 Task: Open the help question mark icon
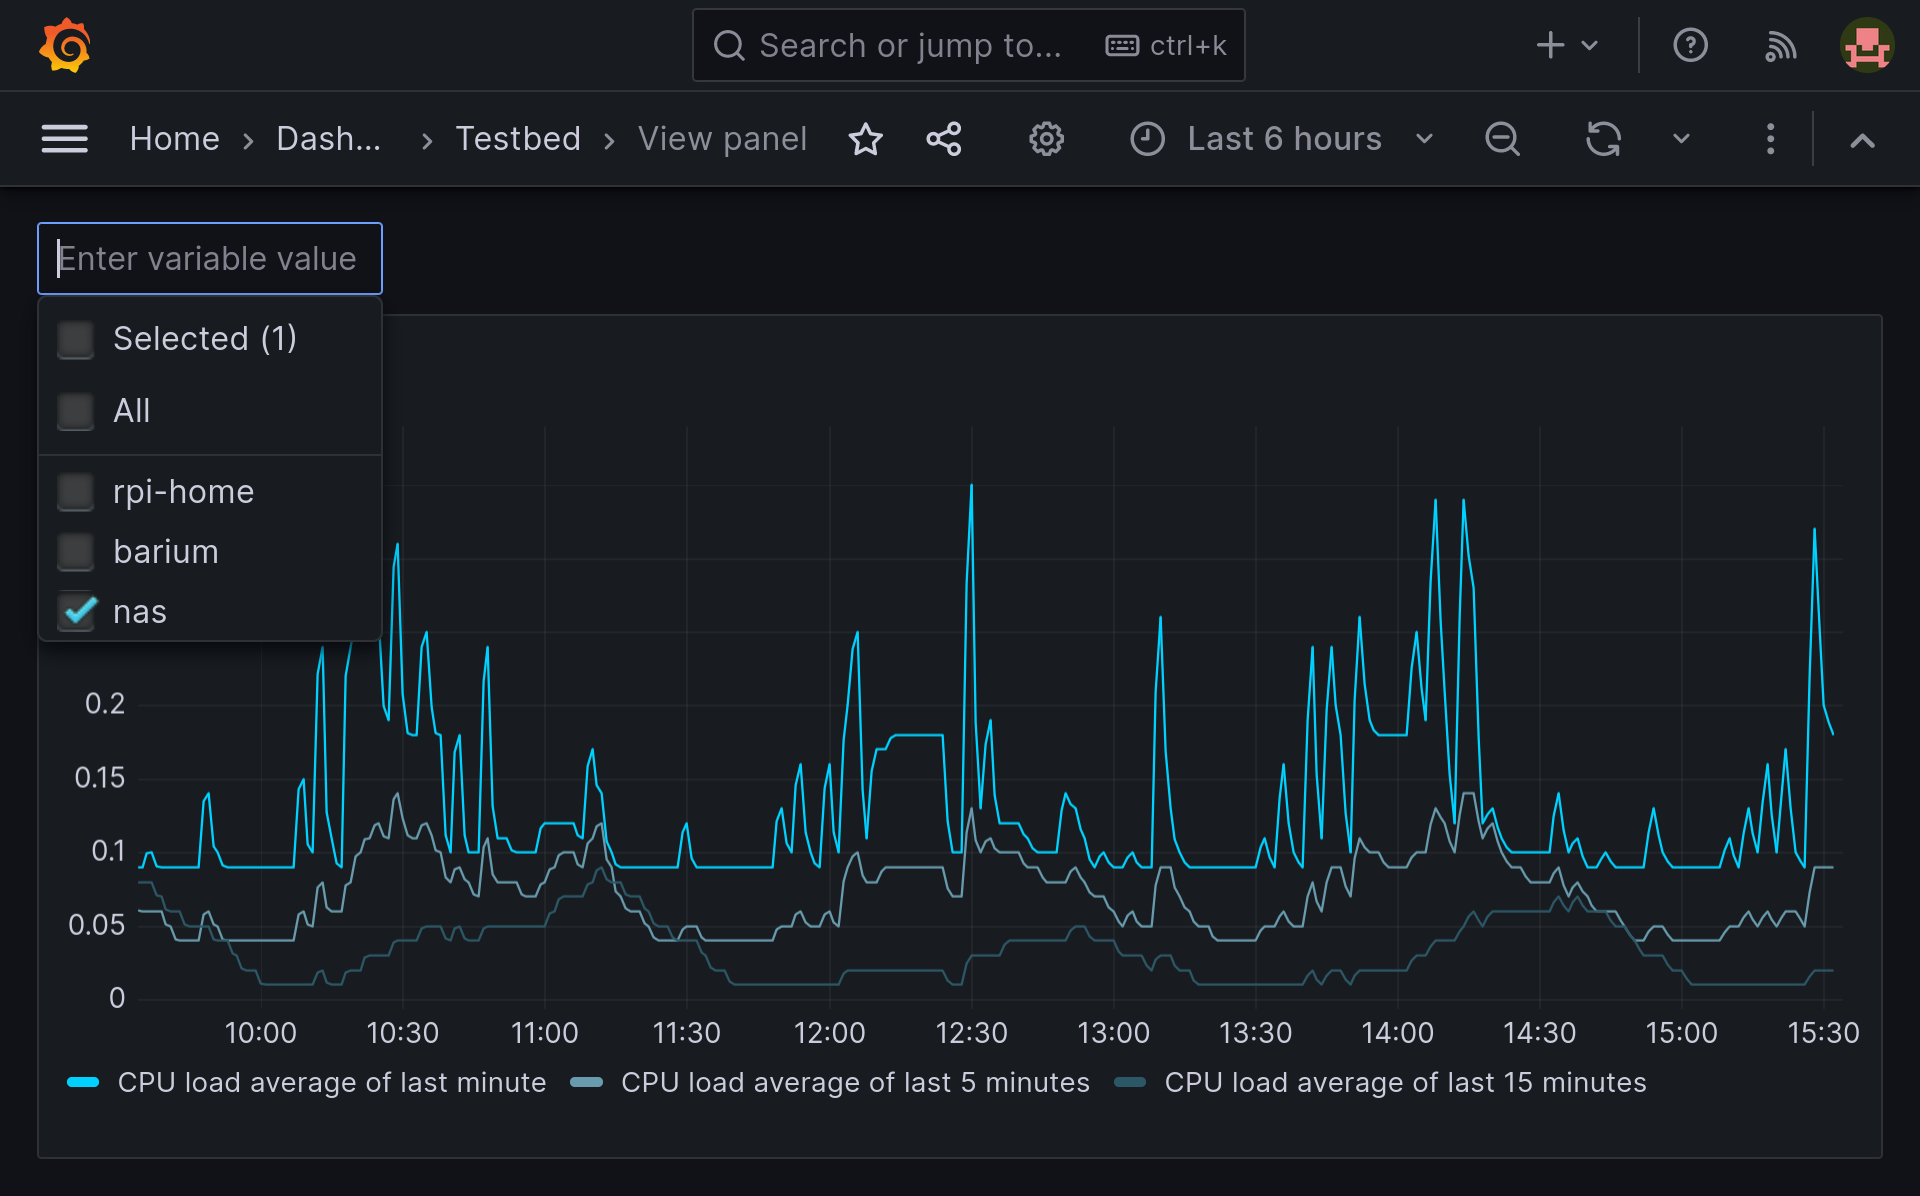click(x=1690, y=44)
